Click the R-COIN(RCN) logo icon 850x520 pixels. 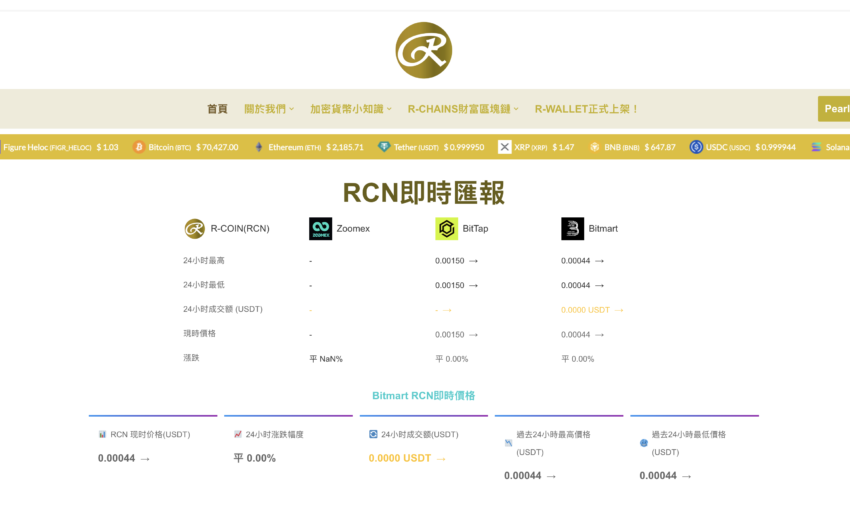[195, 229]
